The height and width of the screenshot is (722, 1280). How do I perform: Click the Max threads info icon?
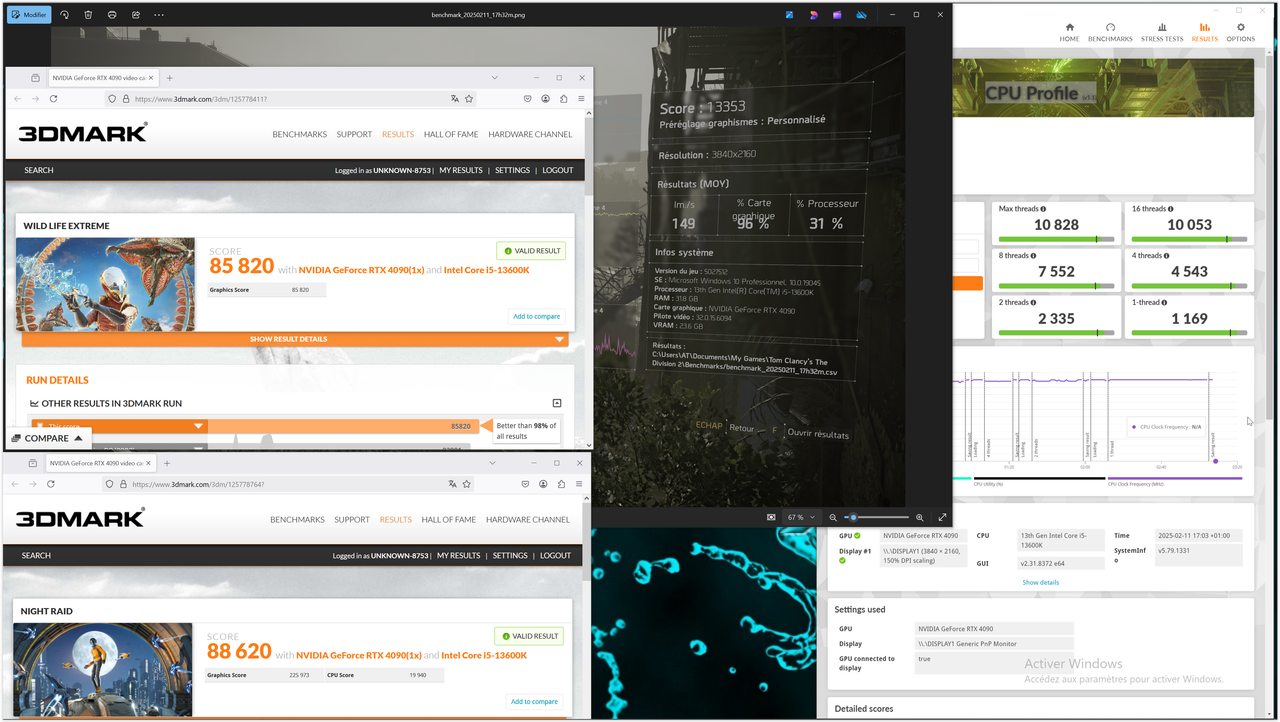coord(1043,209)
